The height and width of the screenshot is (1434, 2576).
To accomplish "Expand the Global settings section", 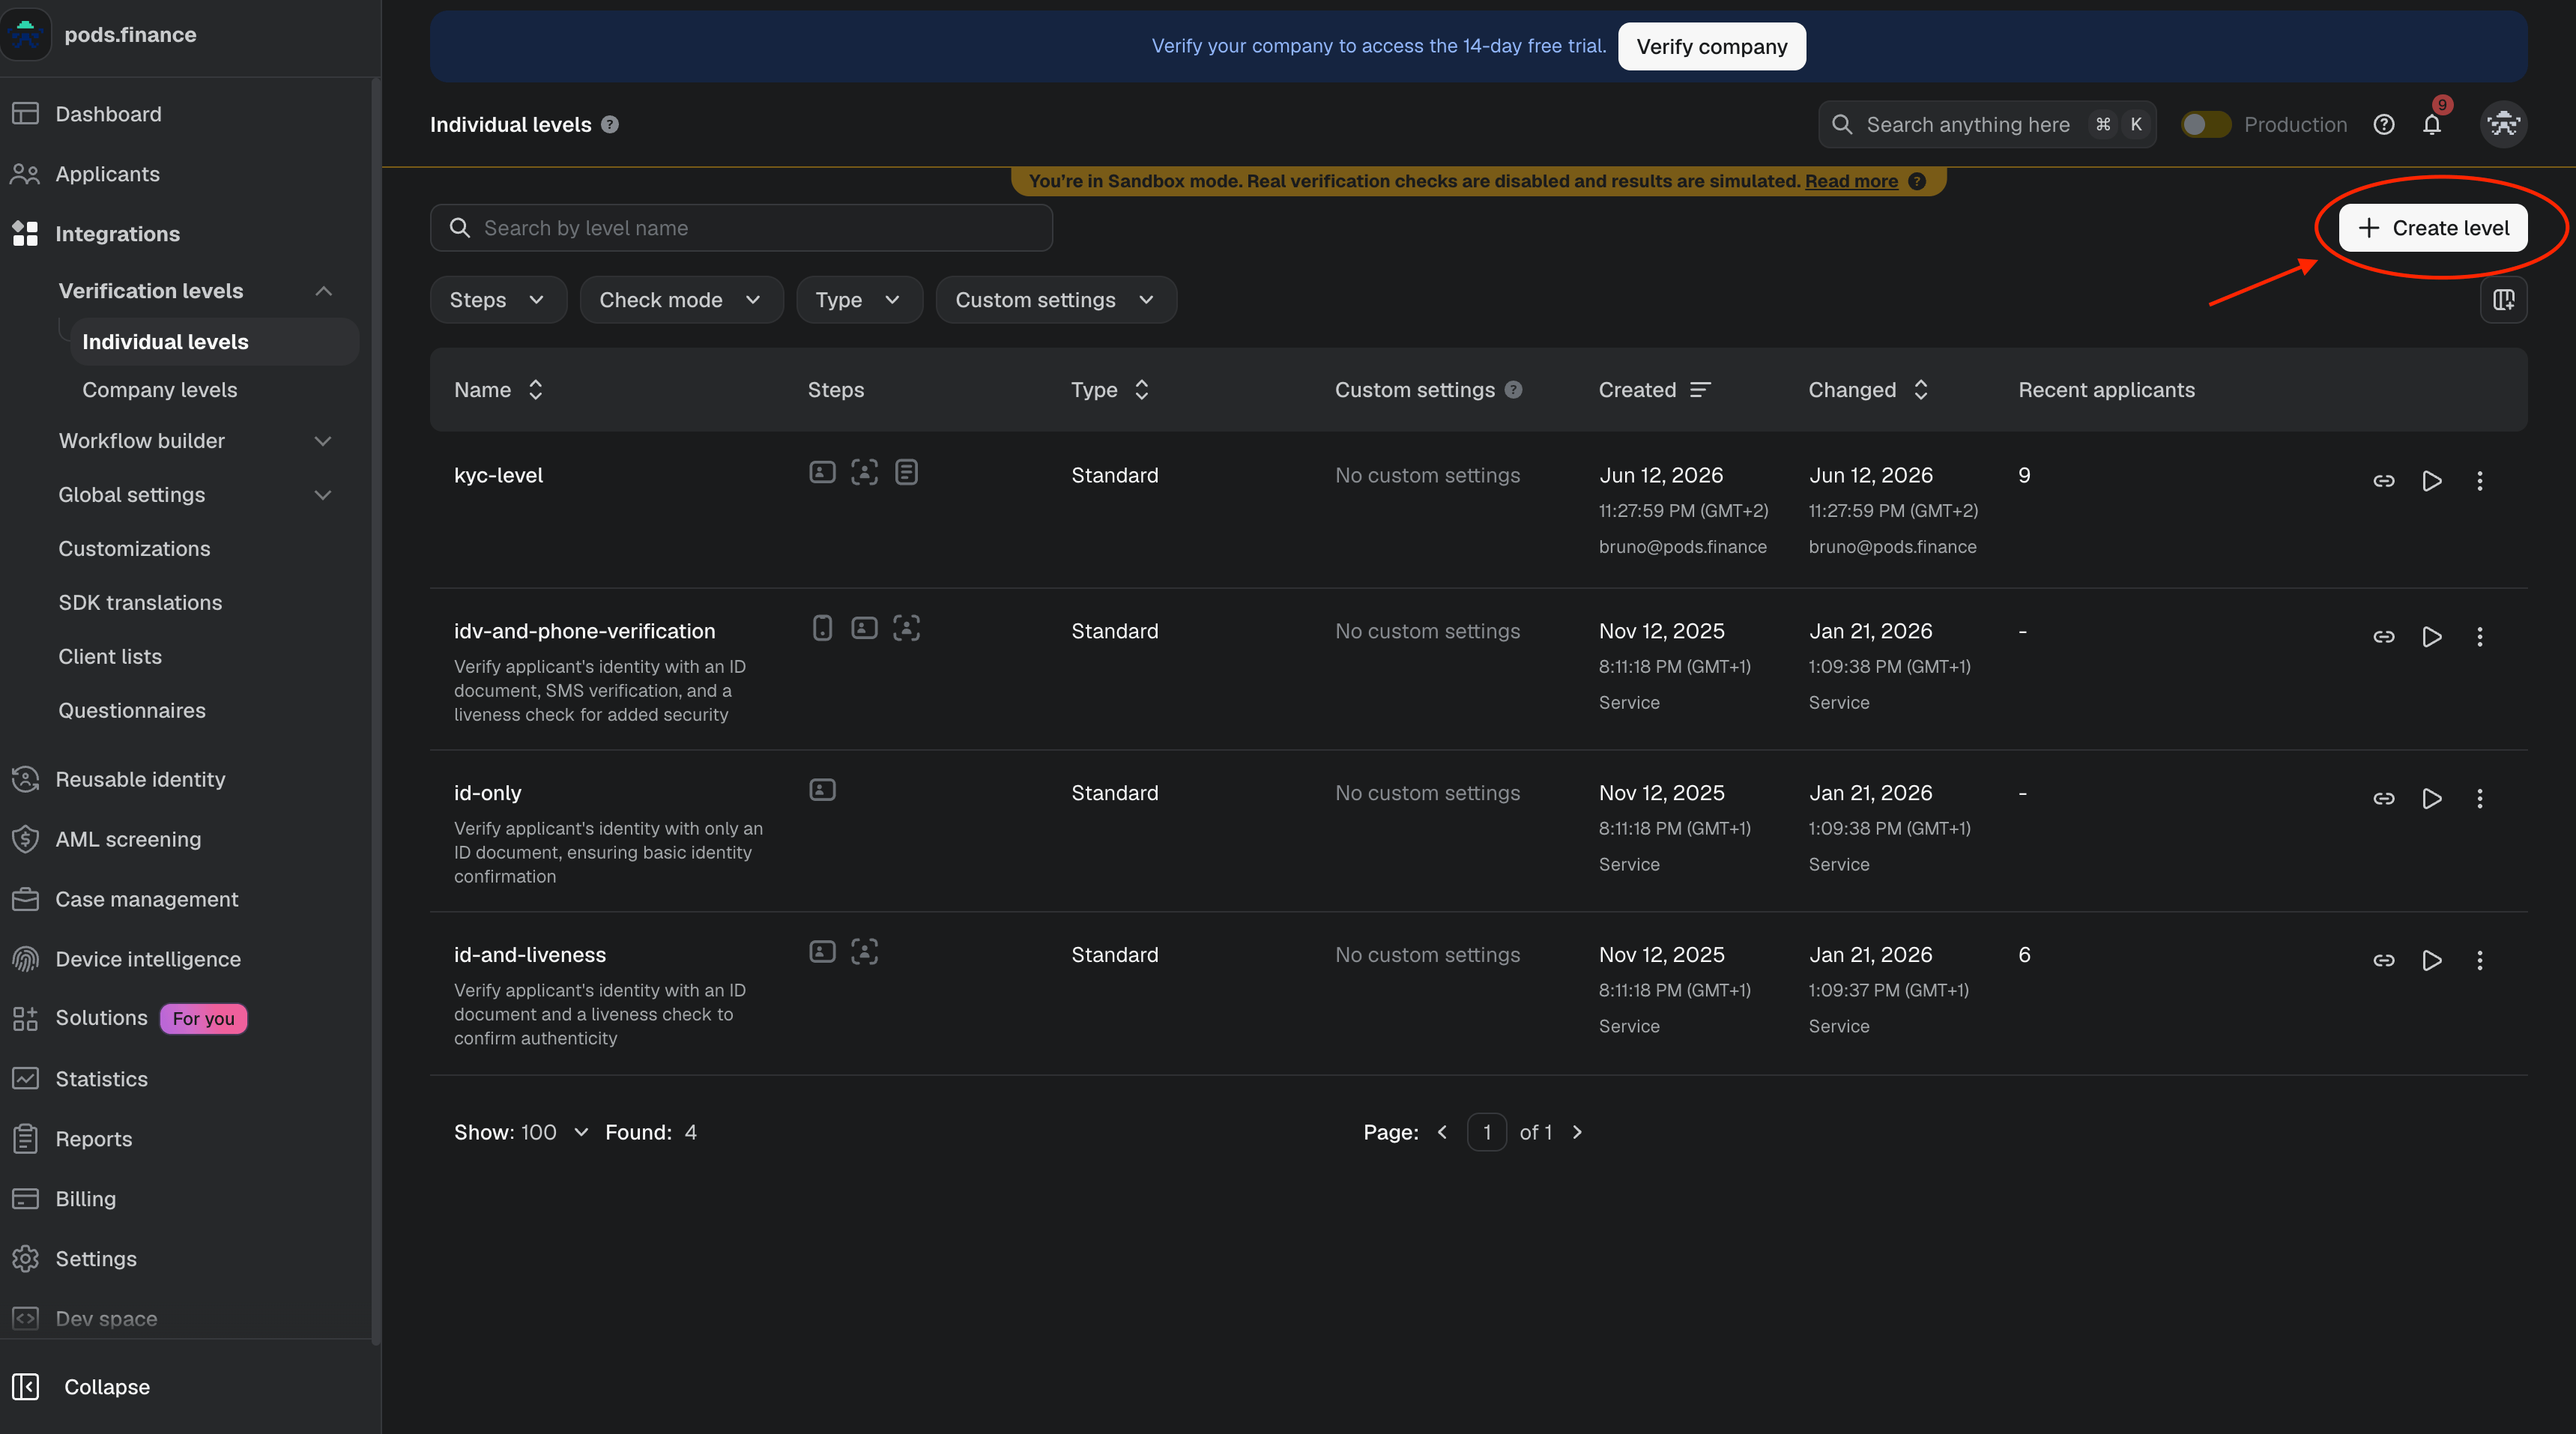I will 322,495.
